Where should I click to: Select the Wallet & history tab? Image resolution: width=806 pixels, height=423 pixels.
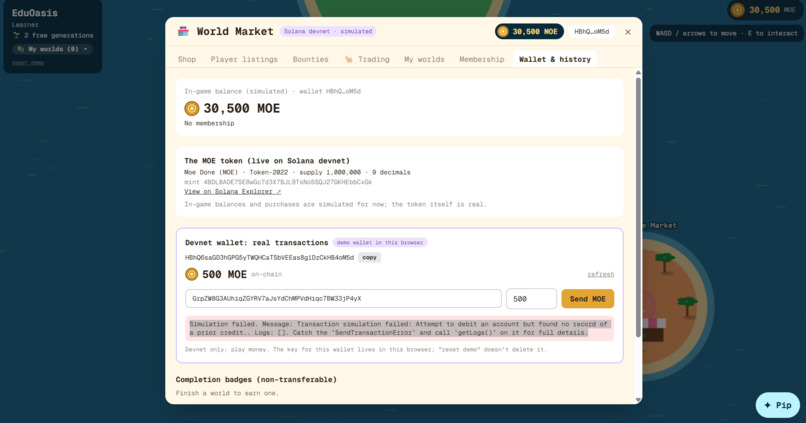(555, 60)
